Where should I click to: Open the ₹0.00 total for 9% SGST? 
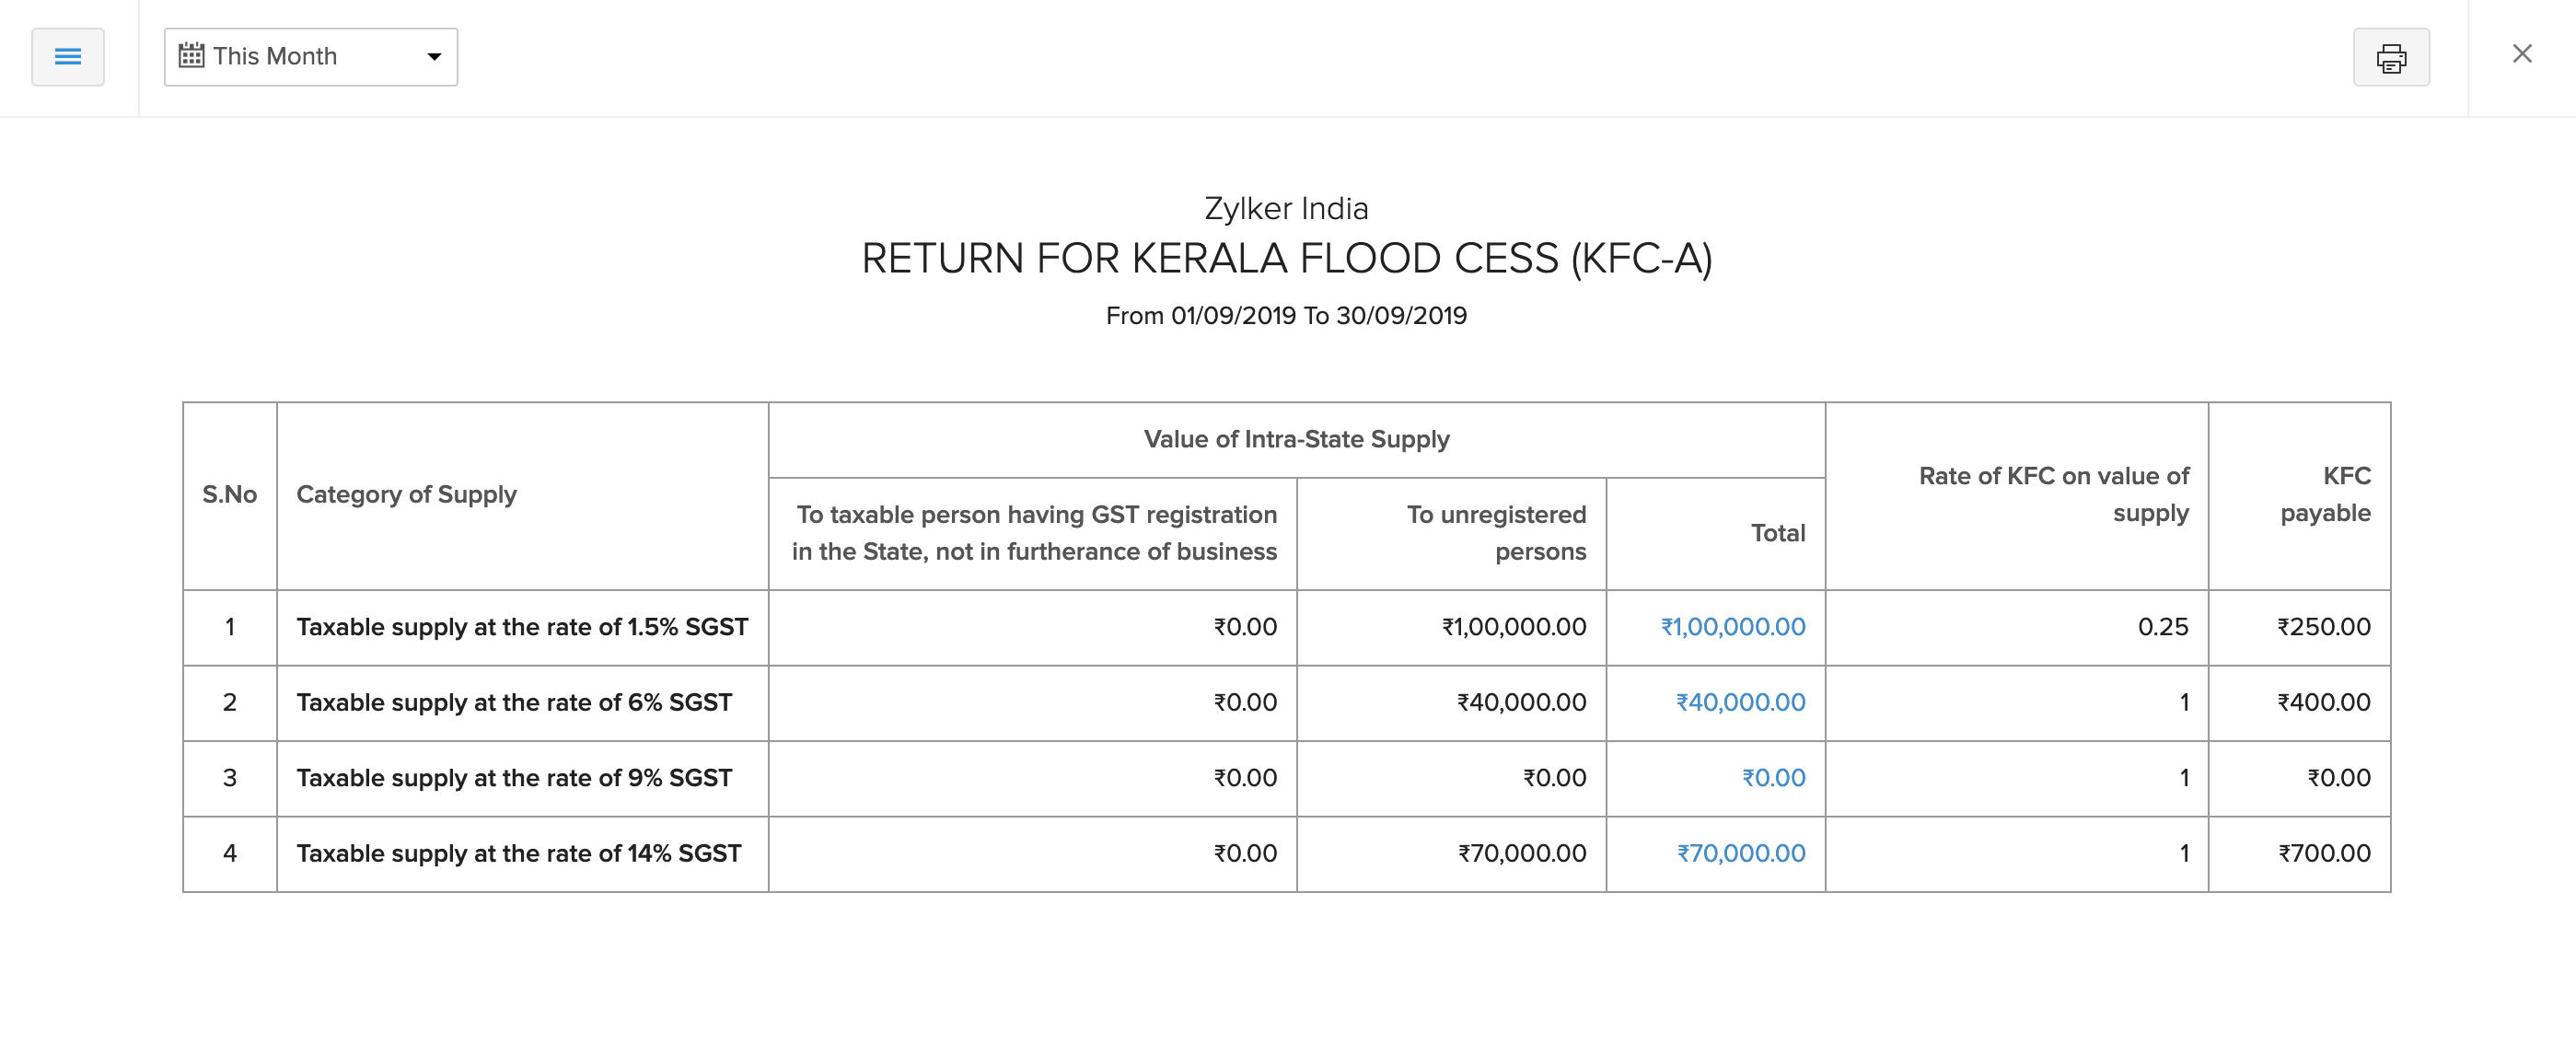click(x=1775, y=777)
